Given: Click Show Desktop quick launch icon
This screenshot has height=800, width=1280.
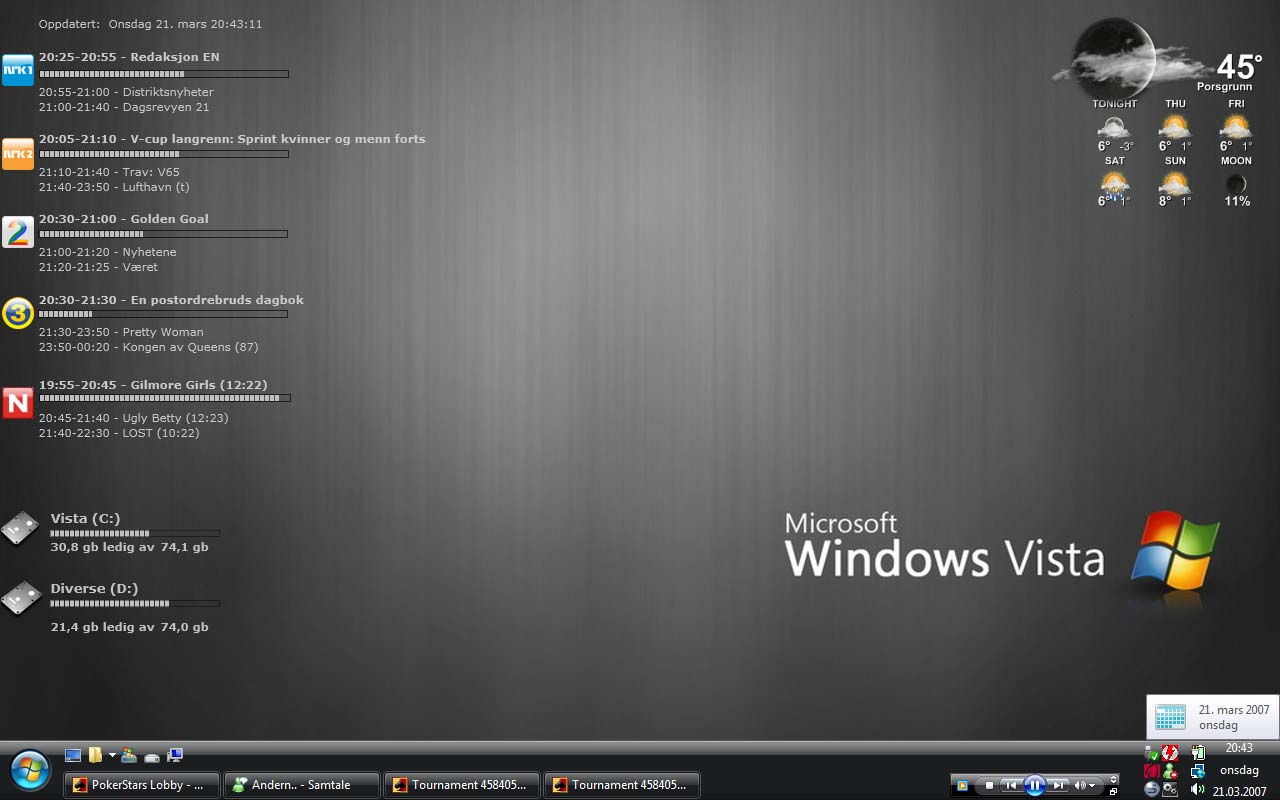Looking at the screenshot, I should pyautogui.click(x=73, y=755).
